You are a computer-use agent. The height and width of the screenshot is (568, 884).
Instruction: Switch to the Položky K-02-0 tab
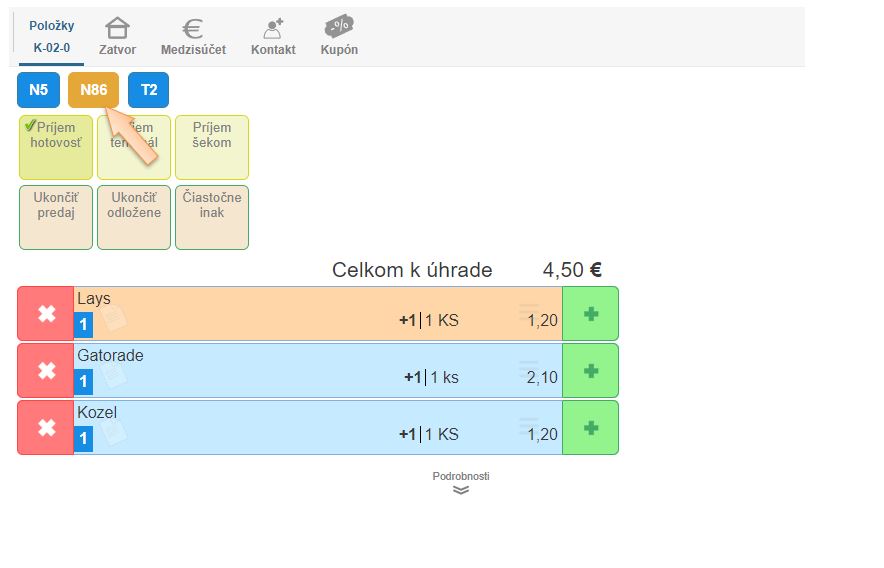[x=52, y=36]
